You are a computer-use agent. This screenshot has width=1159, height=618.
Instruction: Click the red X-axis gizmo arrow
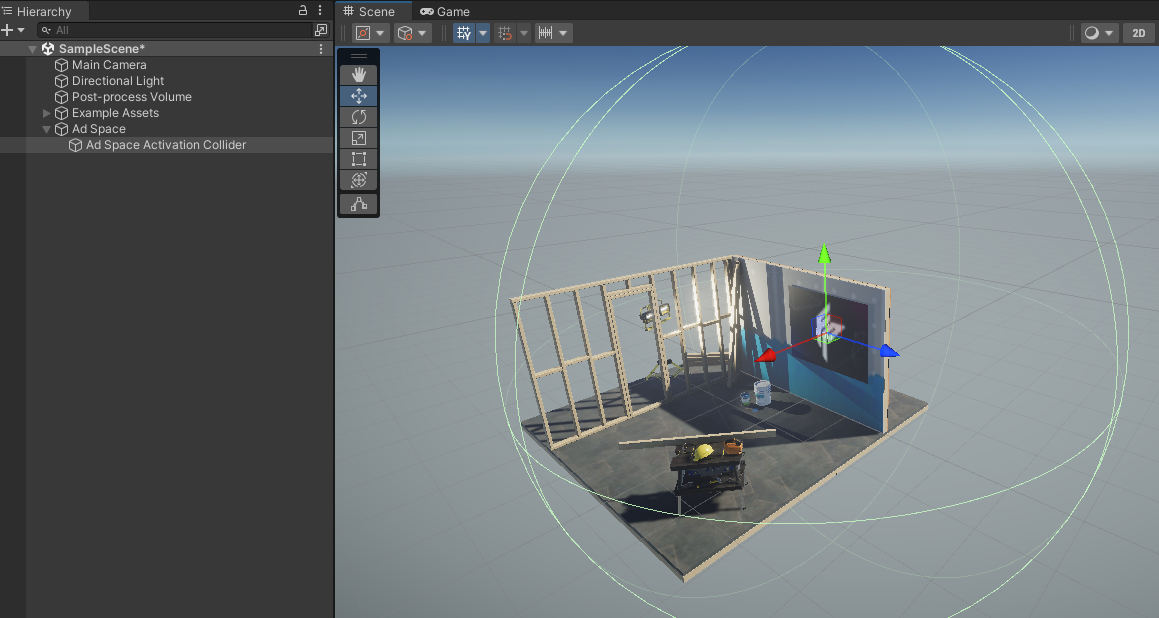point(766,356)
